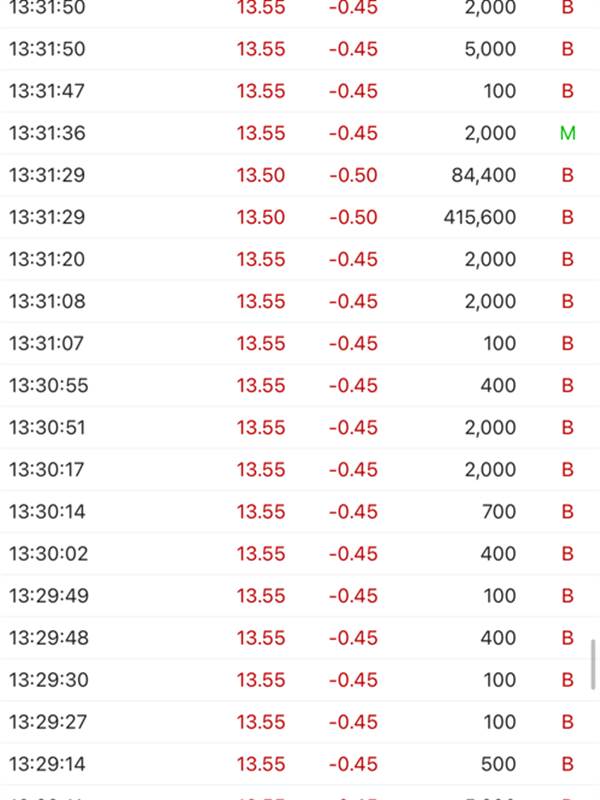
Task: Choose the 13:30:17 trade entry
Action: 300,469
